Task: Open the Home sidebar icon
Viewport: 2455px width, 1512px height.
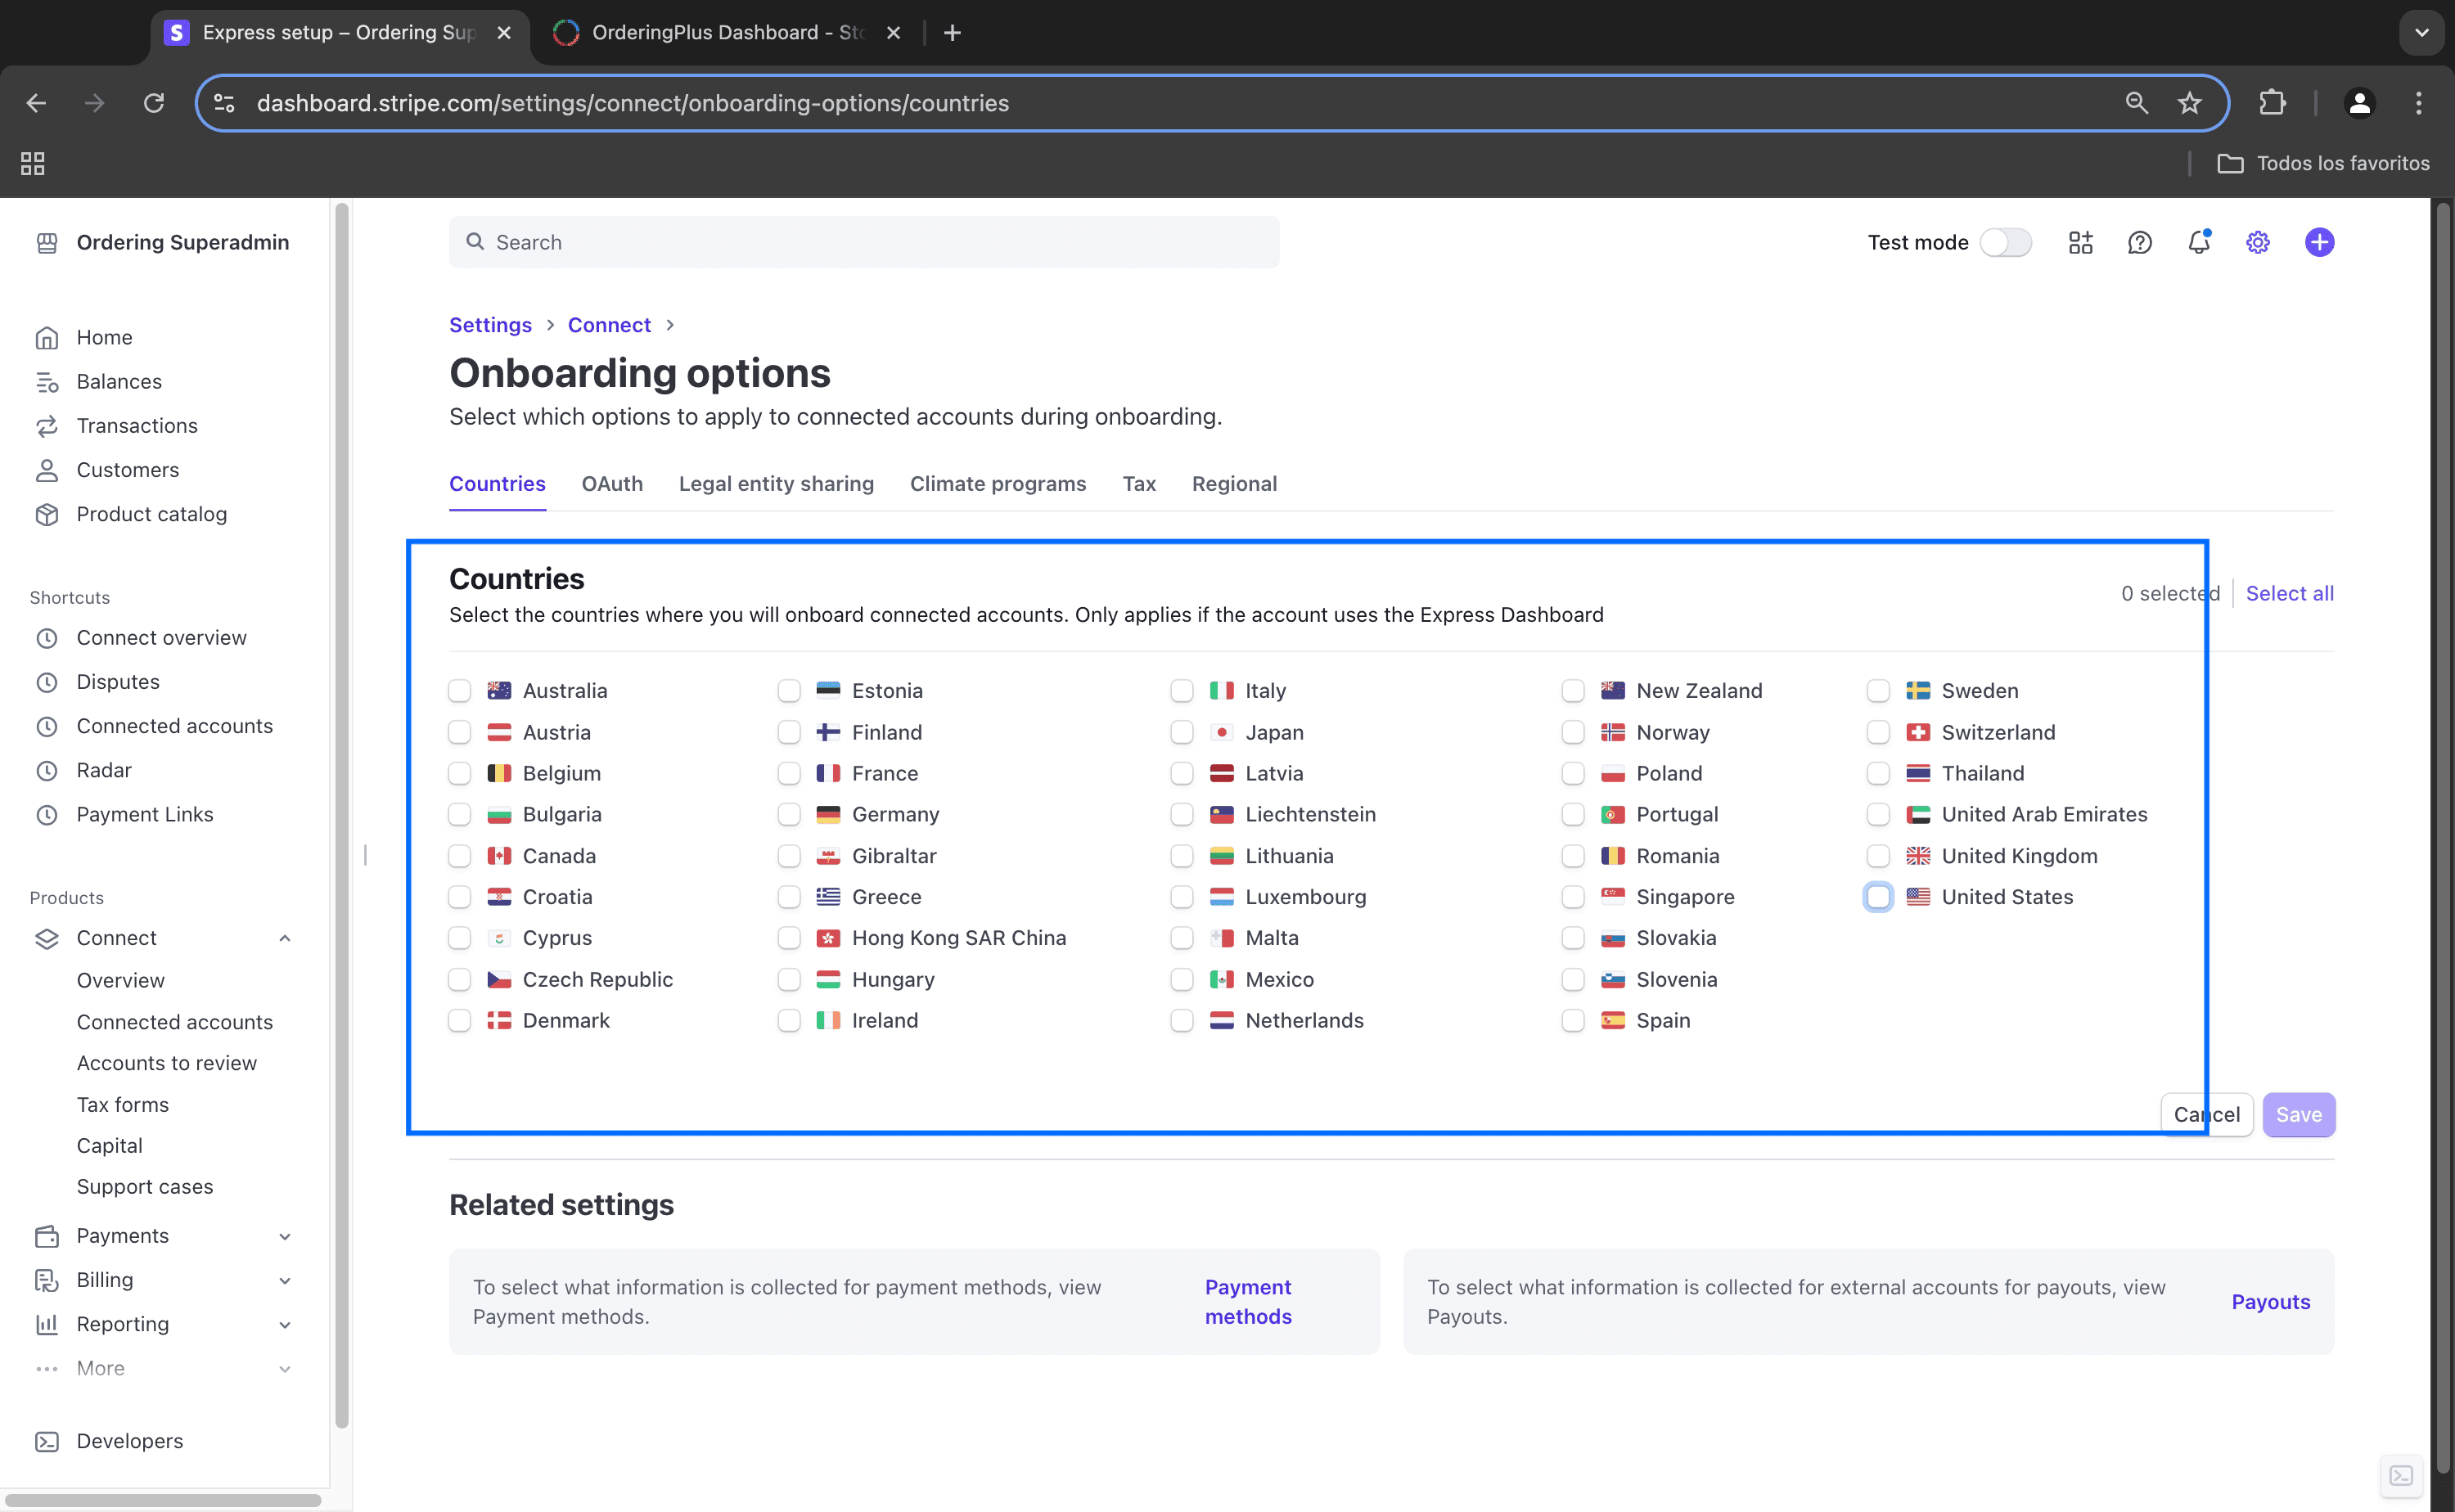Action: coord(47,338)
